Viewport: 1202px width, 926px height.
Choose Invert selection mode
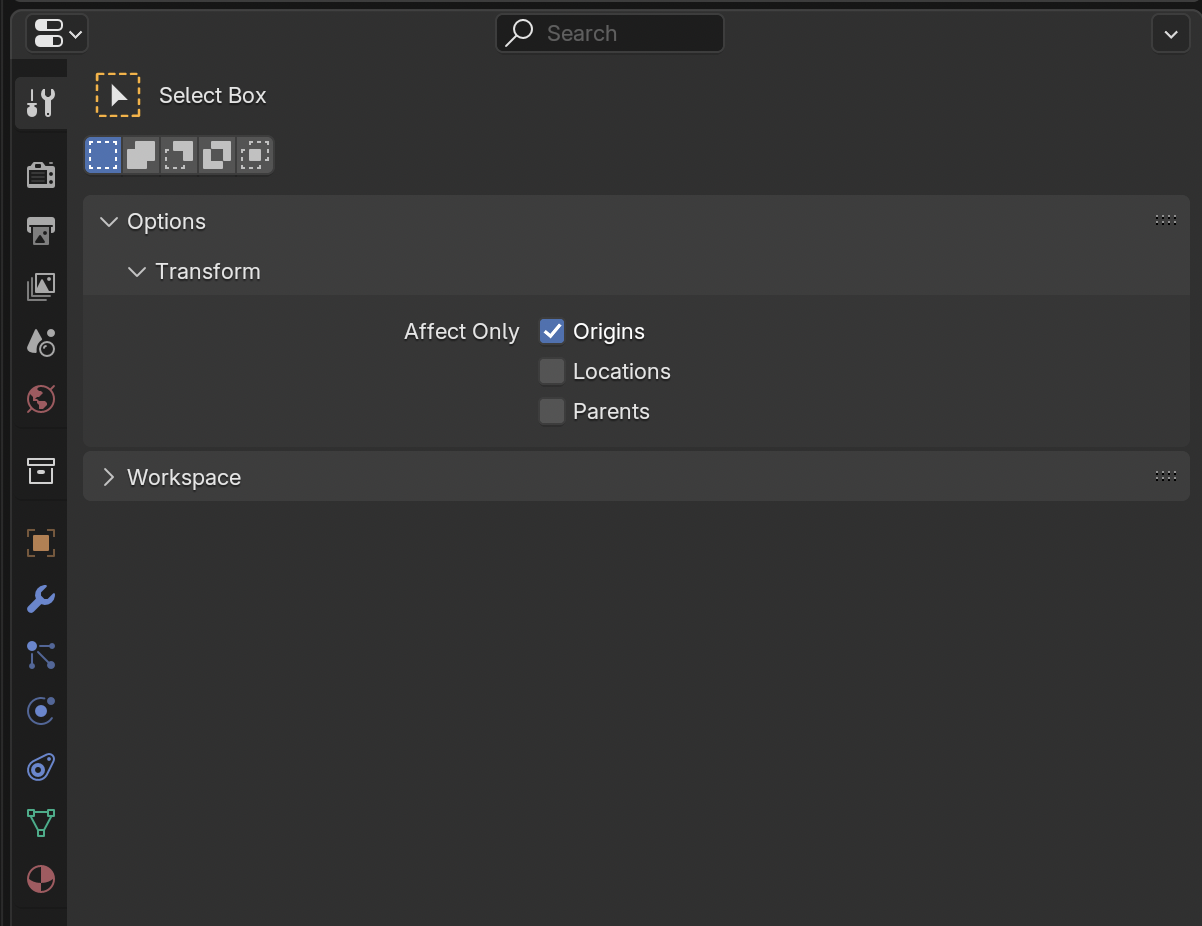[x=217, y=155]
